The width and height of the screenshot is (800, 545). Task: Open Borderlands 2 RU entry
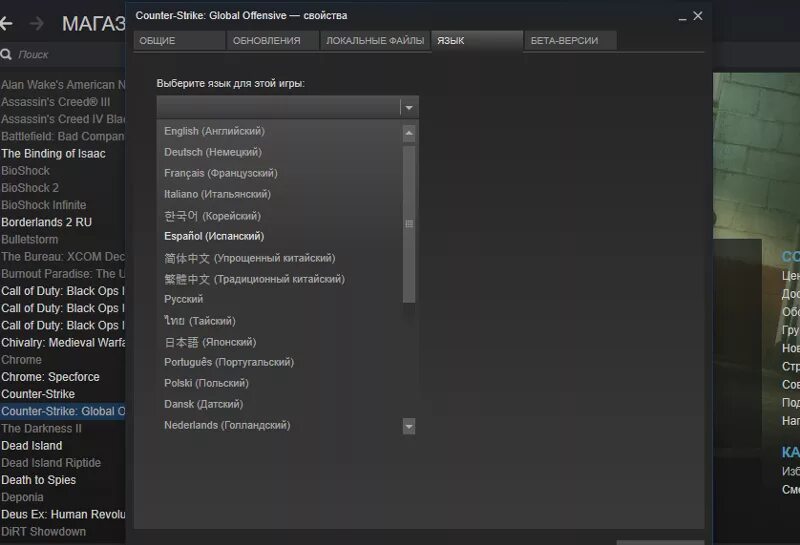pyautogui.click(x=46, y=222)
